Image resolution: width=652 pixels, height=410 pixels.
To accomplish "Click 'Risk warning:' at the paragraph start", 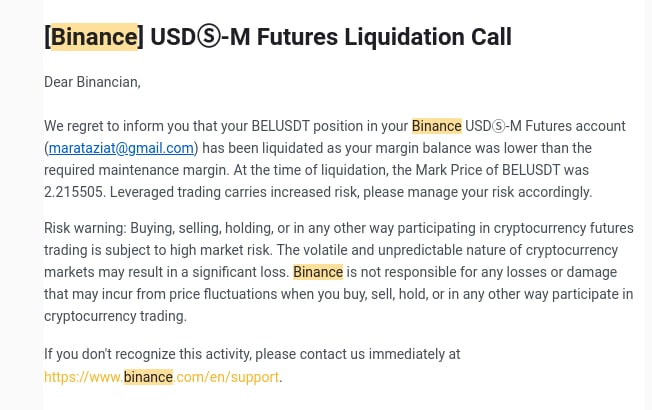I will 85,228.
